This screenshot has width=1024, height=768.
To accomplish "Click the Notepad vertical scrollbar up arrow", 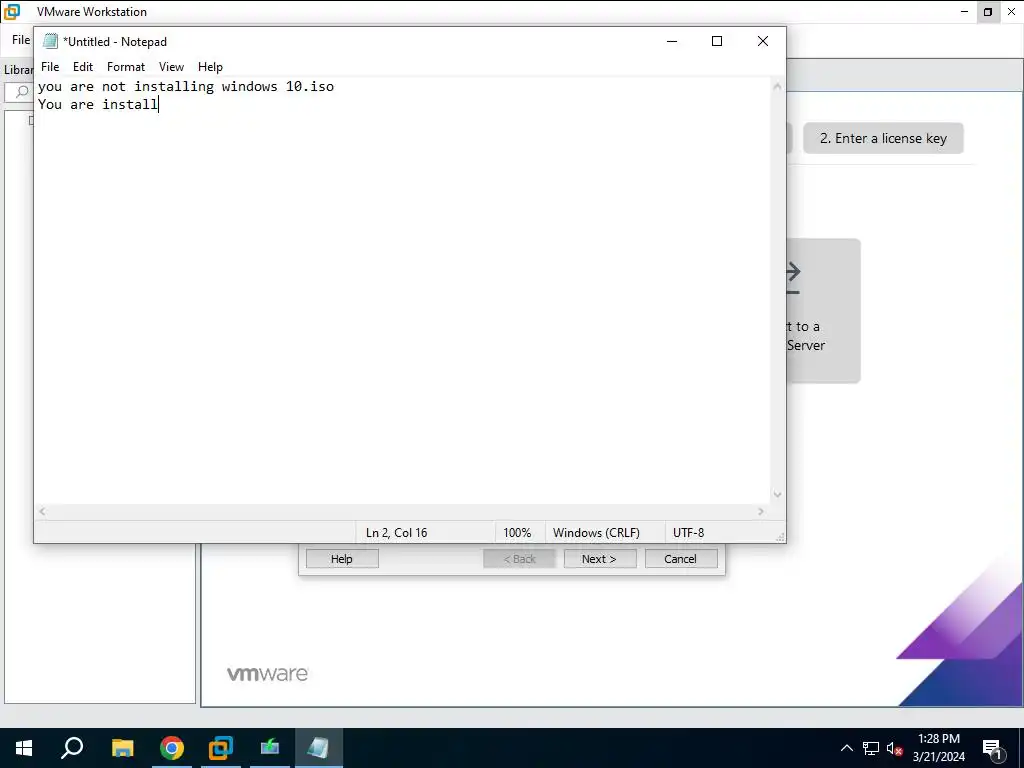I will 777,86.
